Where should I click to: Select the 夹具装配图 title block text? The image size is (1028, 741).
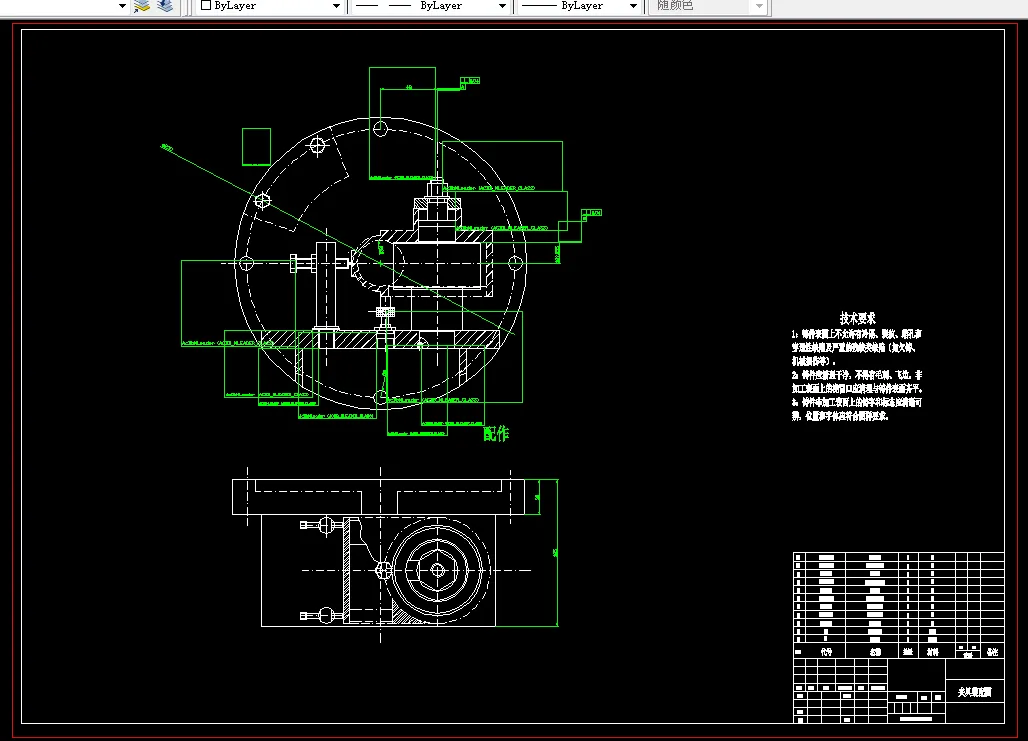(x=975, y=692)
